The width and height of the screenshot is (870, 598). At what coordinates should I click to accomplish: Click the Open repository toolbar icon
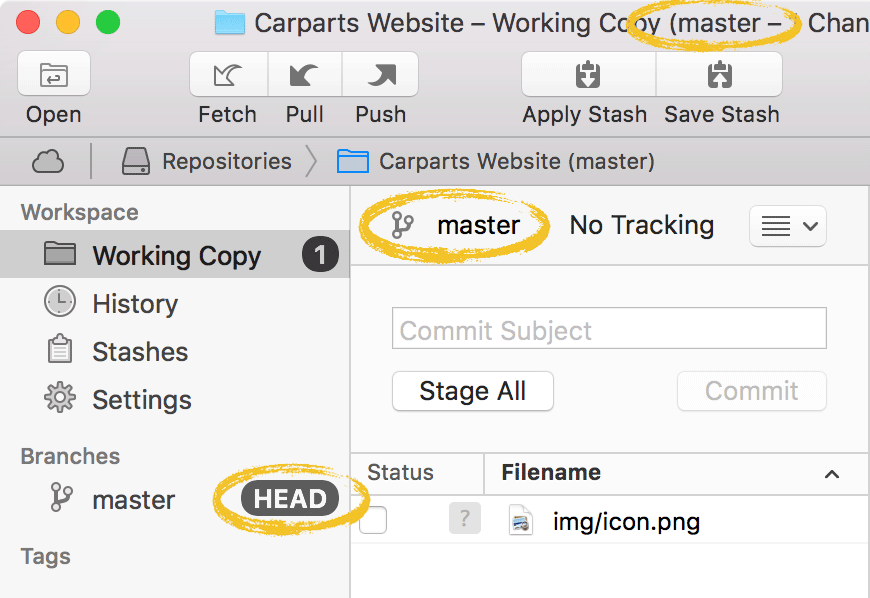click(x=54, y=75)
